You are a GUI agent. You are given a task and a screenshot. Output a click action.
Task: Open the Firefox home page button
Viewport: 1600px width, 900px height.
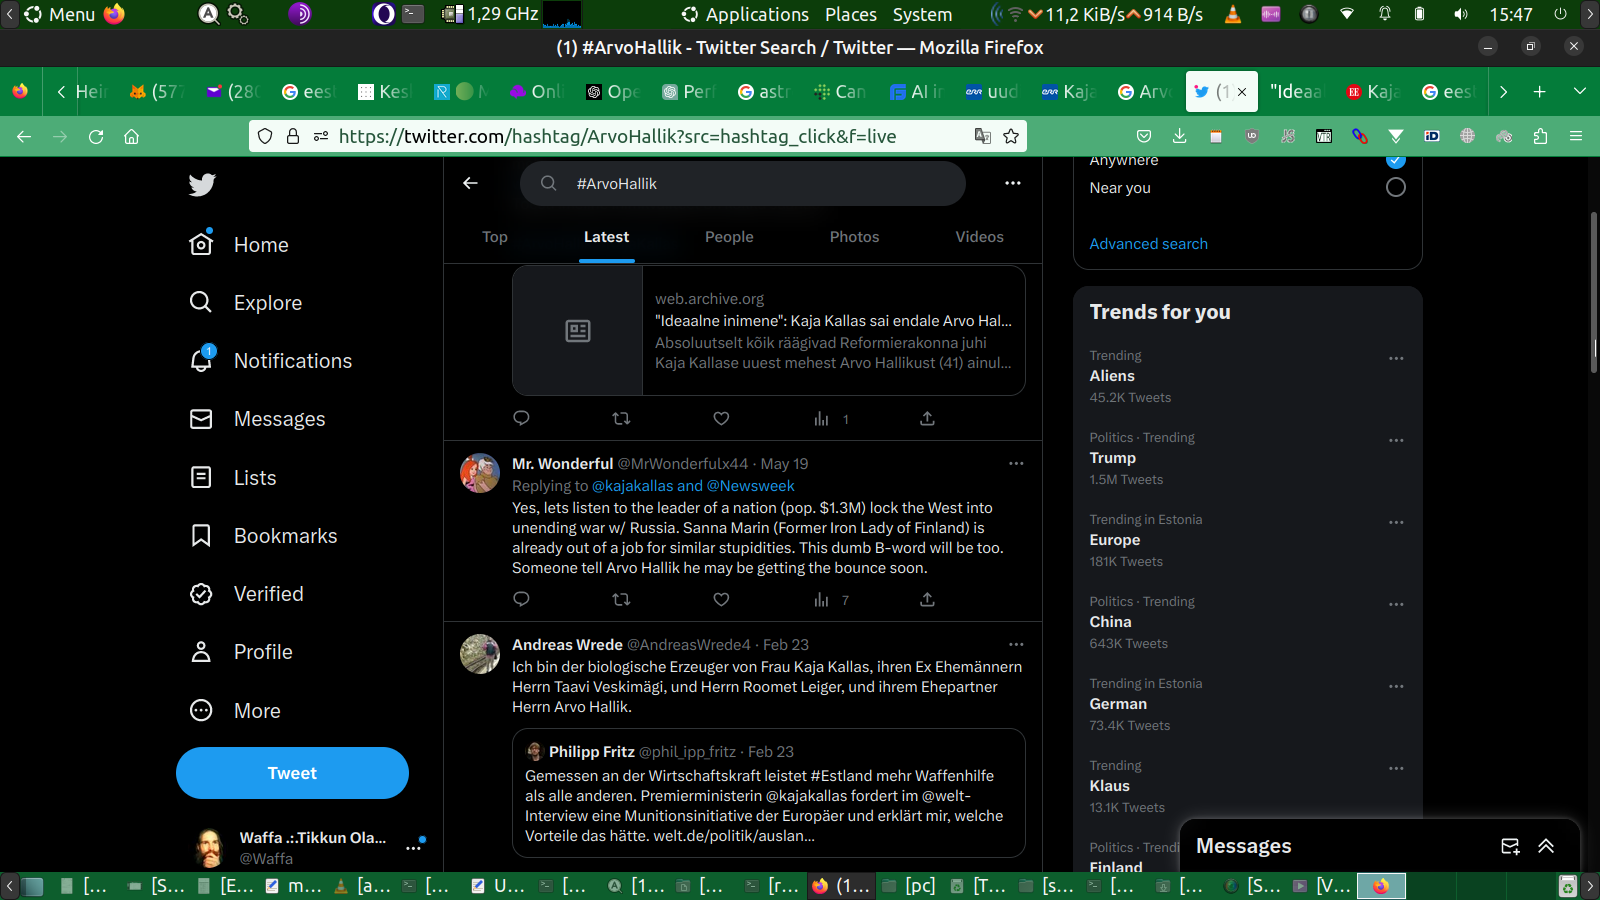pyautogui.click(x=131, y=136)
